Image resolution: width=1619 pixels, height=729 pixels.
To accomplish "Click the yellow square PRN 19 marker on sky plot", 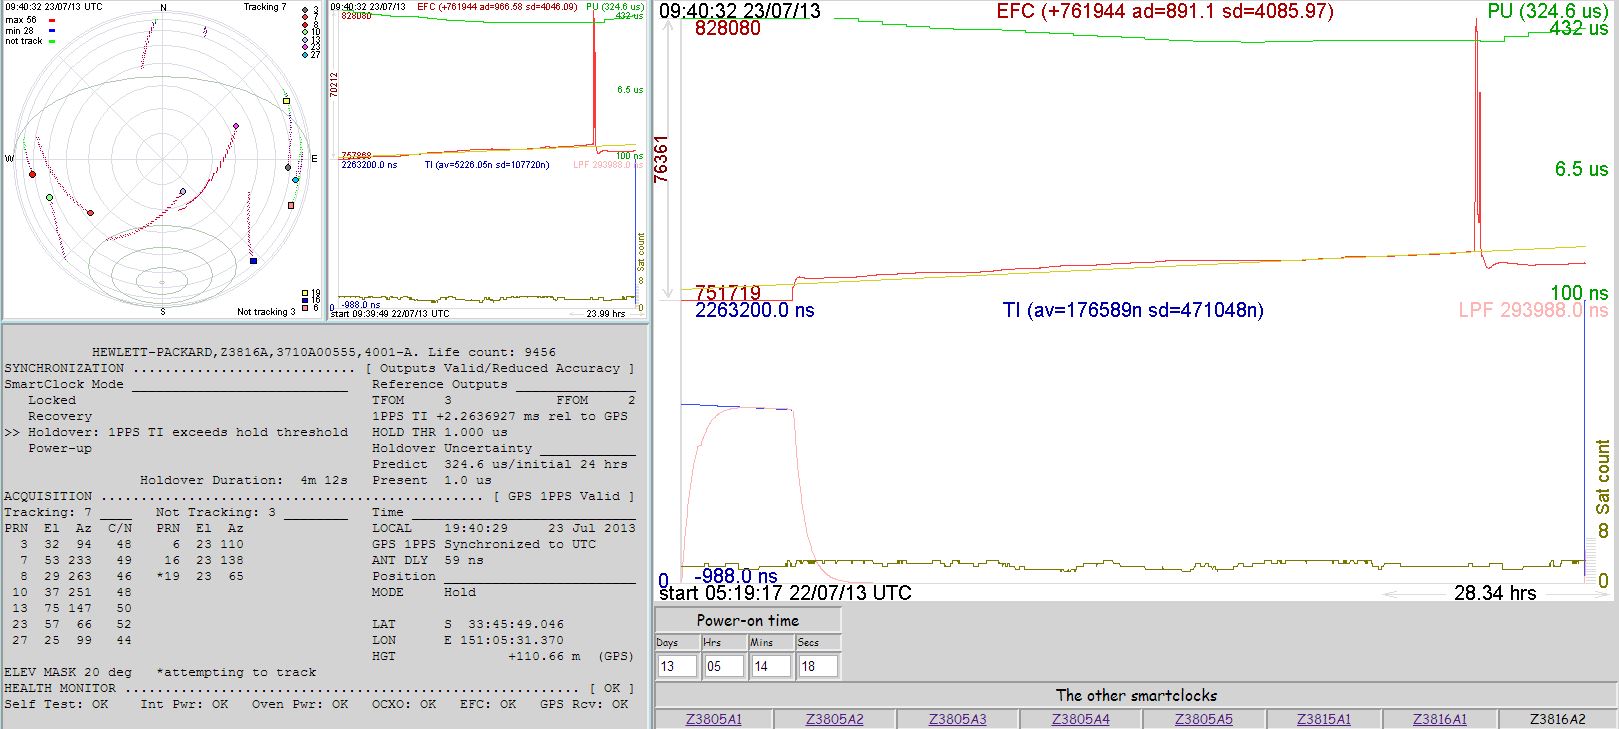I will pos(286,101).
